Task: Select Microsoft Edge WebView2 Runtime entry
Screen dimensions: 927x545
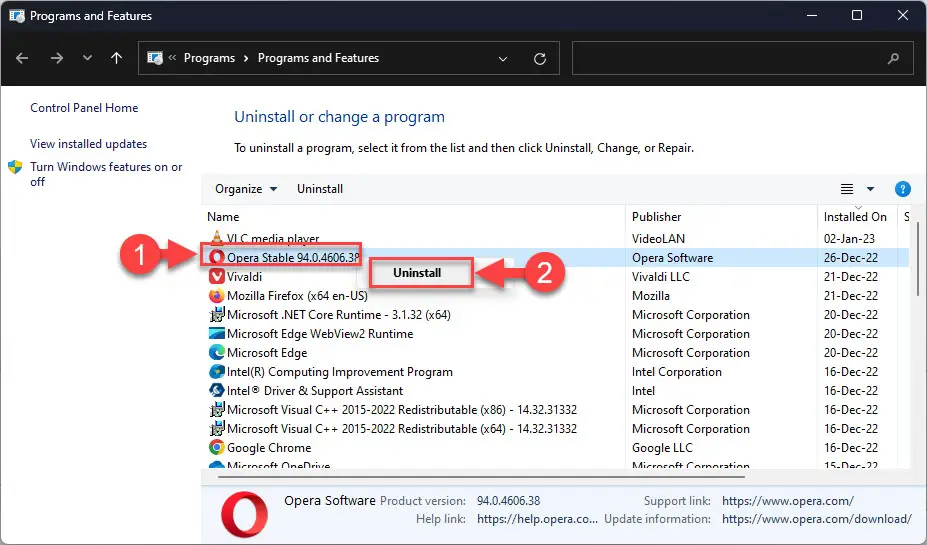Action: pyautogui.click(x=320, y=333)
